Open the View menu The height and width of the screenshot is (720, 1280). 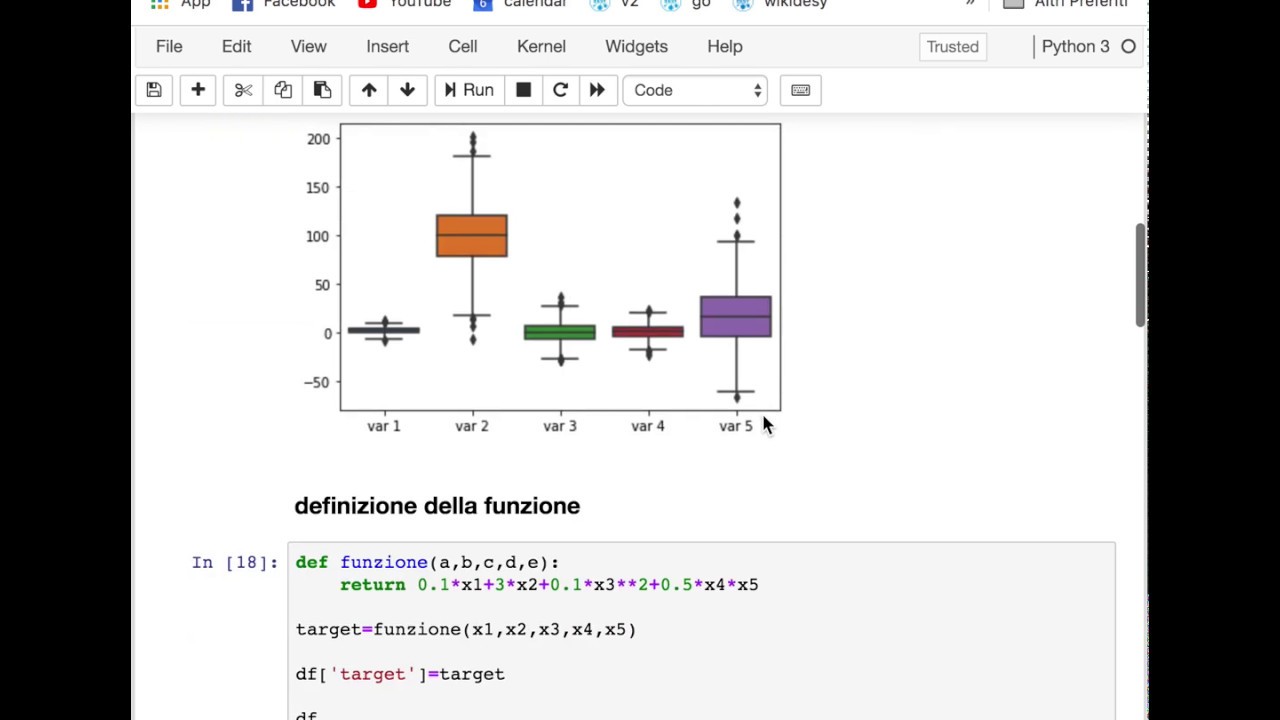click(x=308, y=46)
